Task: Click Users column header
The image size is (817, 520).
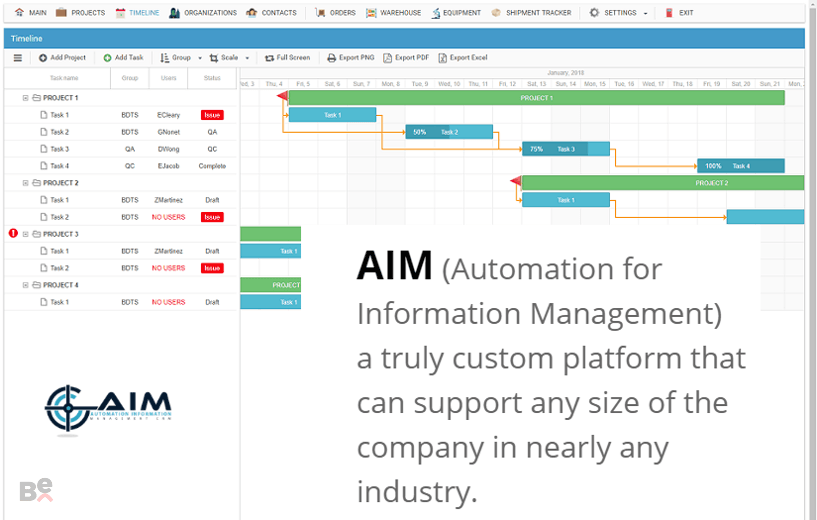Action: [168, 78]
